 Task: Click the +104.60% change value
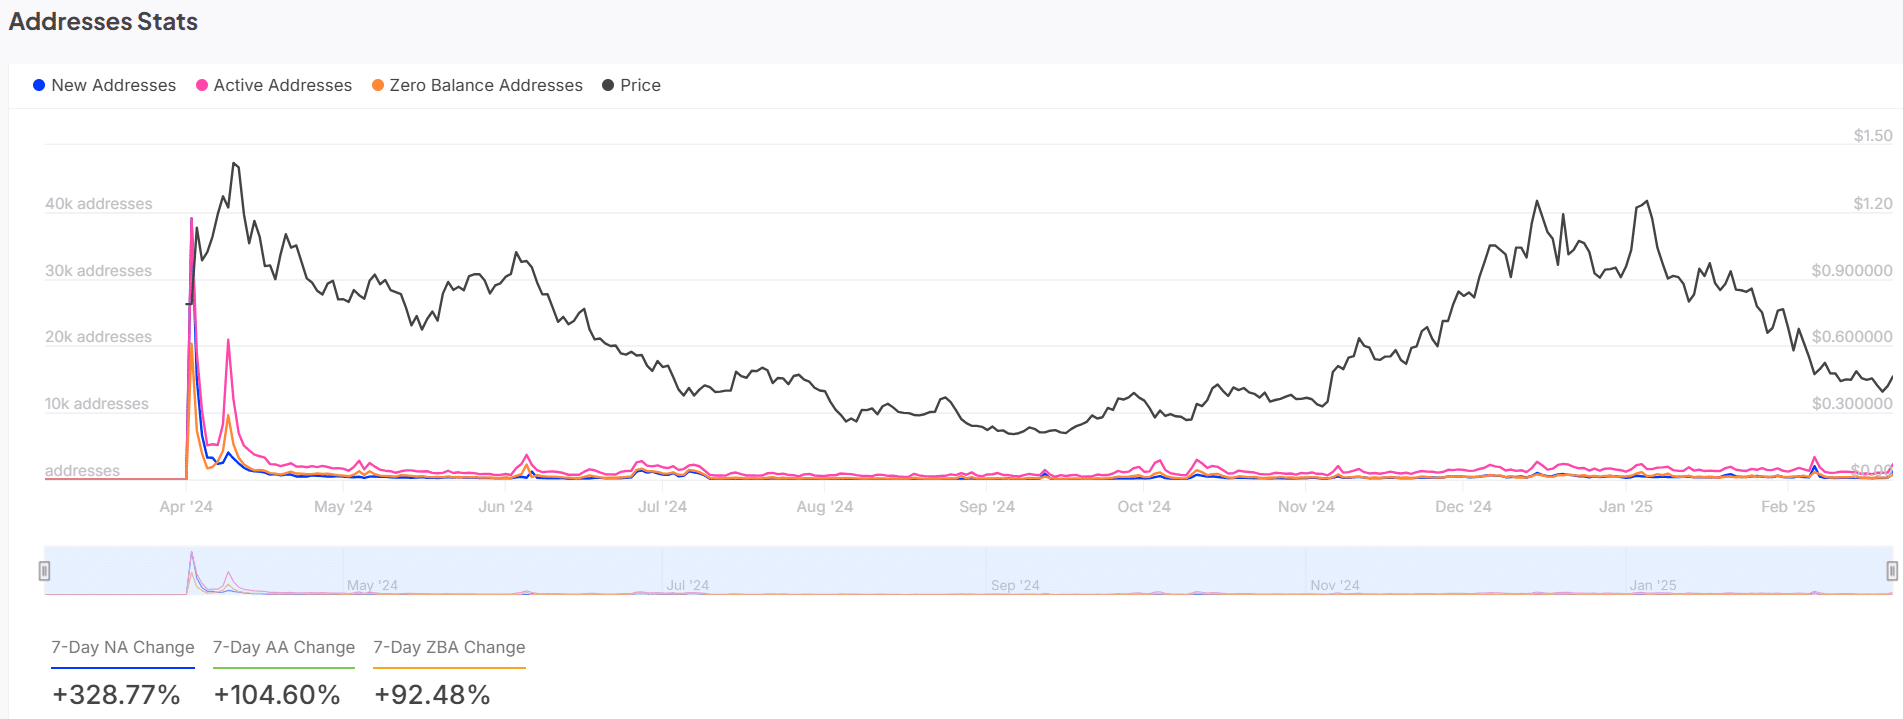click(x=277, y=695)
